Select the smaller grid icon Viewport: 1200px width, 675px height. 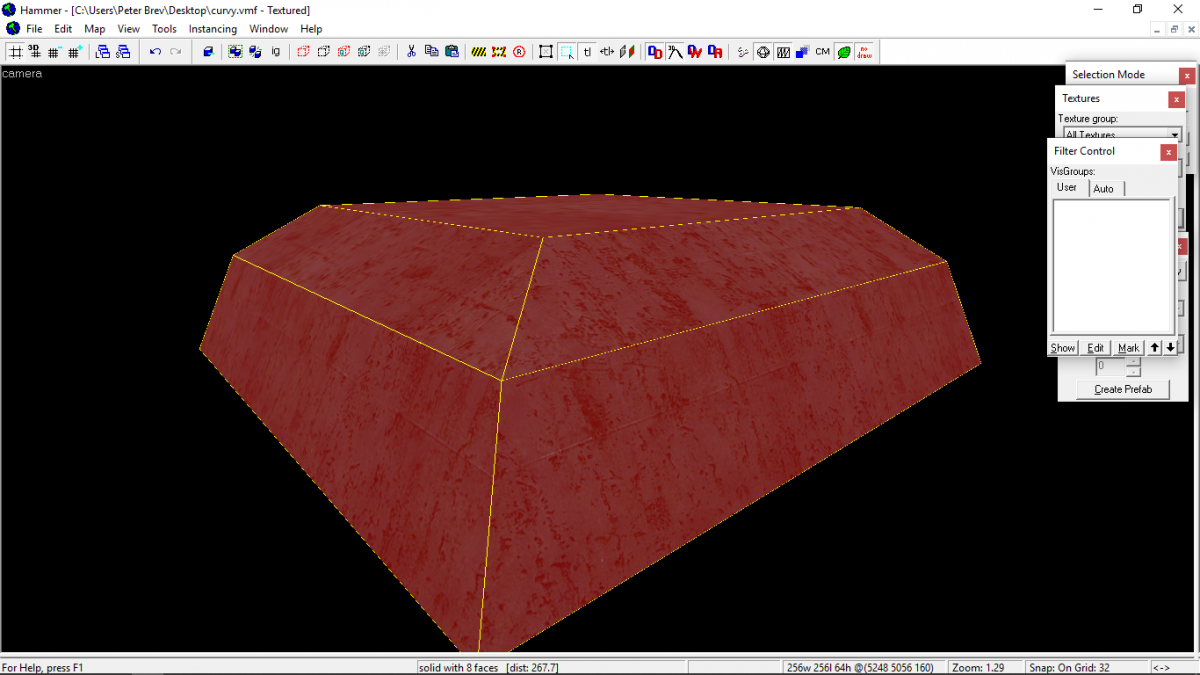point(52,51)
